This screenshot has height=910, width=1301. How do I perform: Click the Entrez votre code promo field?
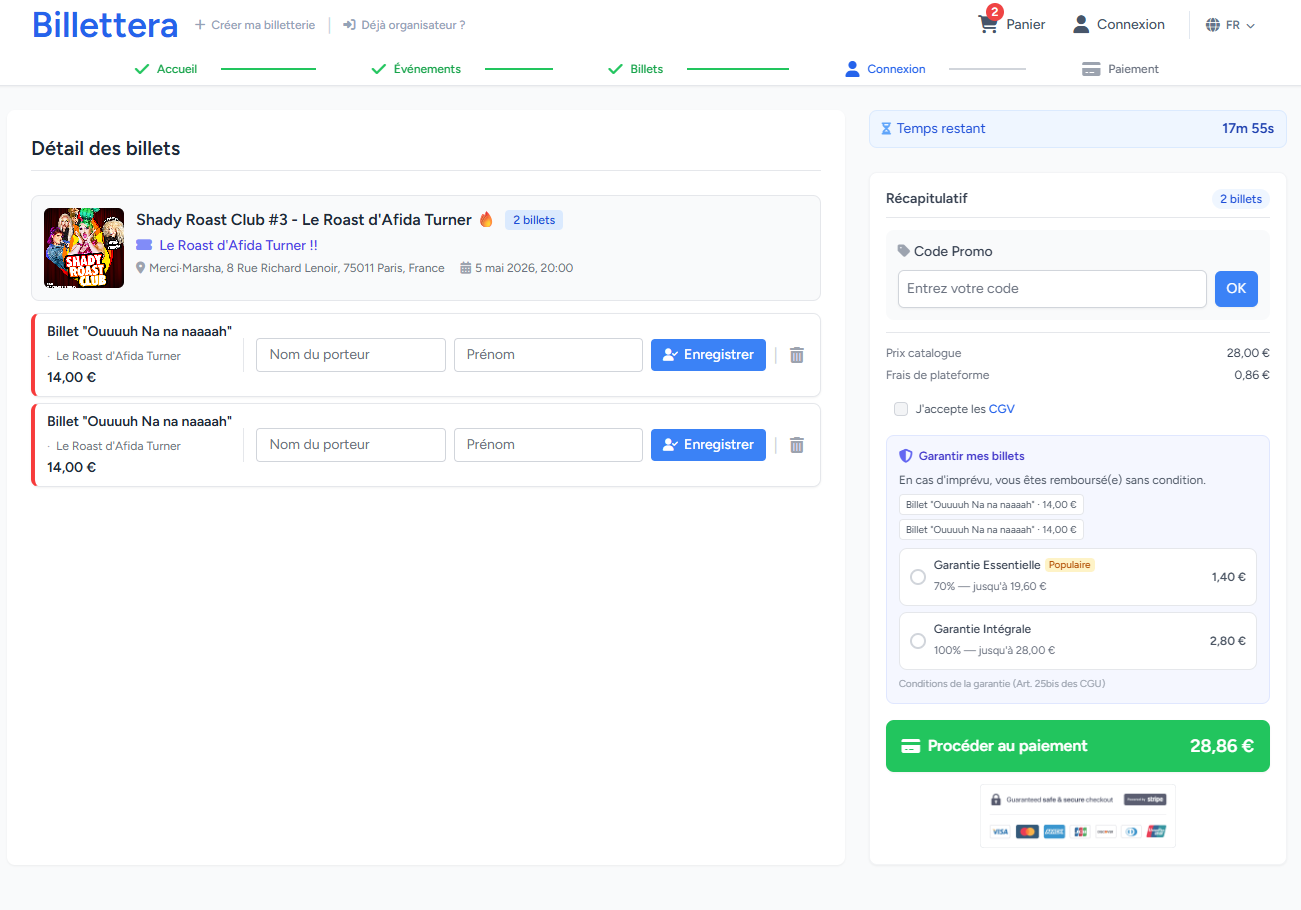[1051, 288]
